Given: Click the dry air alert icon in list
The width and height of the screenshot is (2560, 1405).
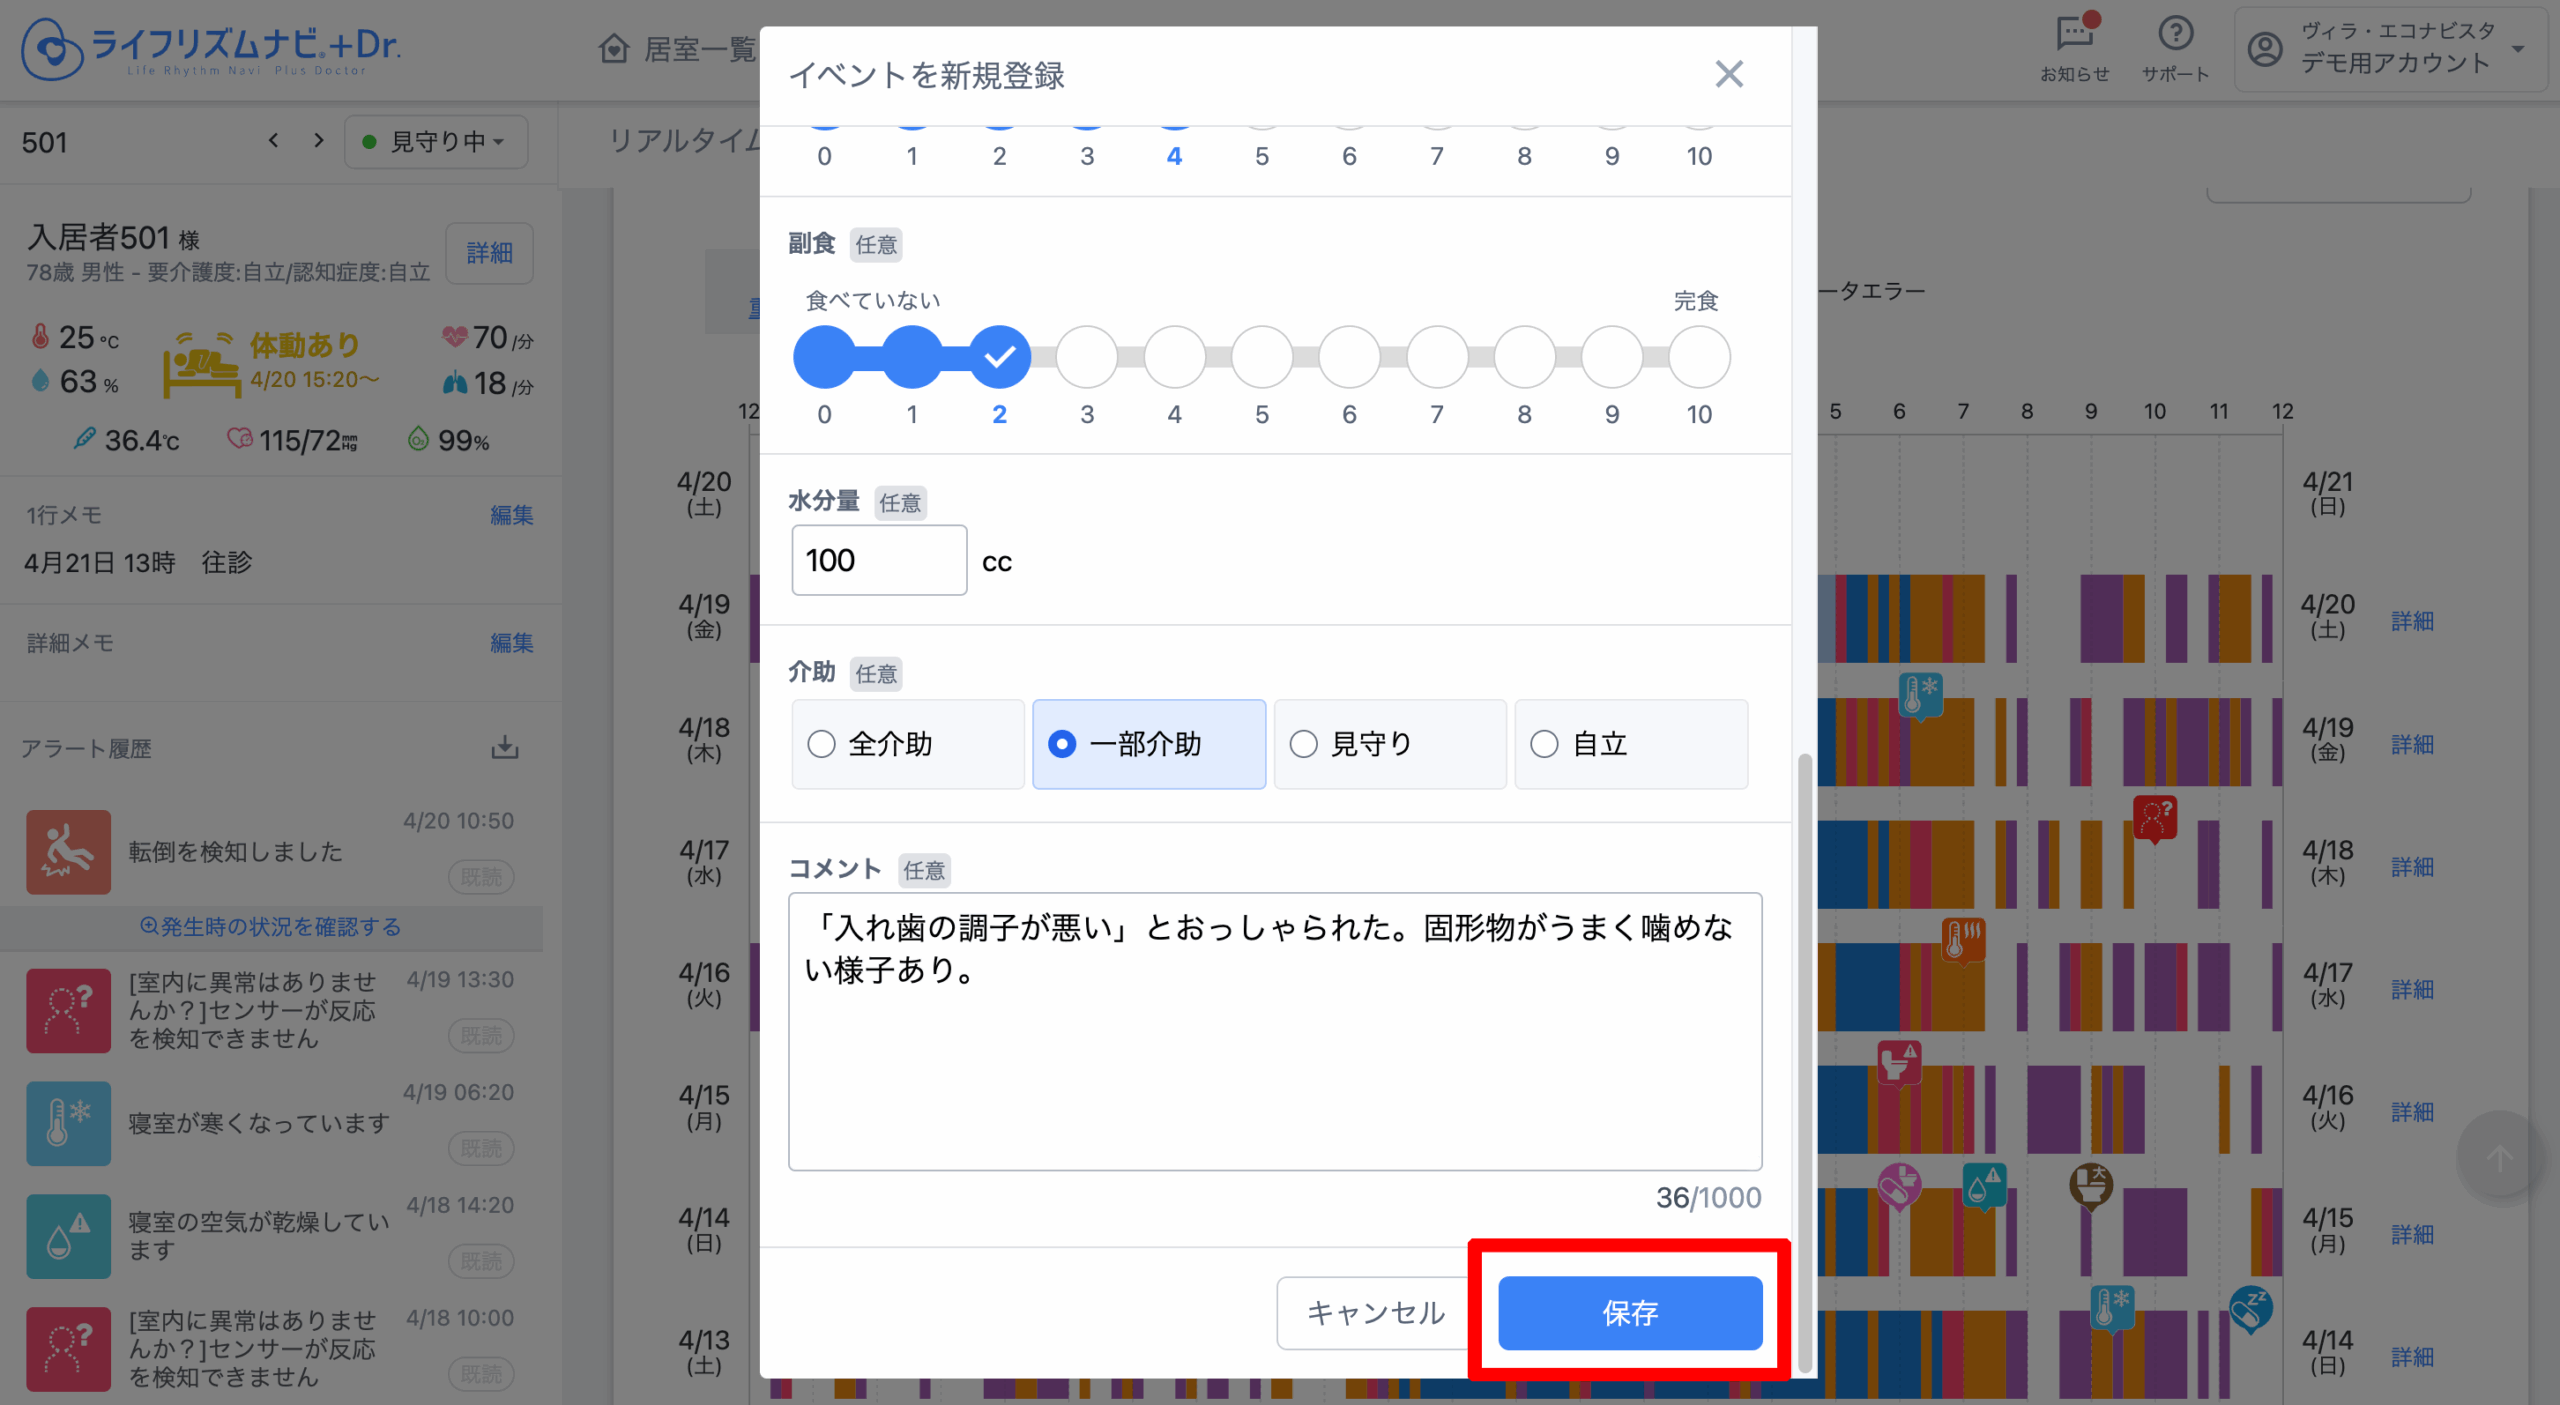Looking at the screenshot, I should (68, 1236).
